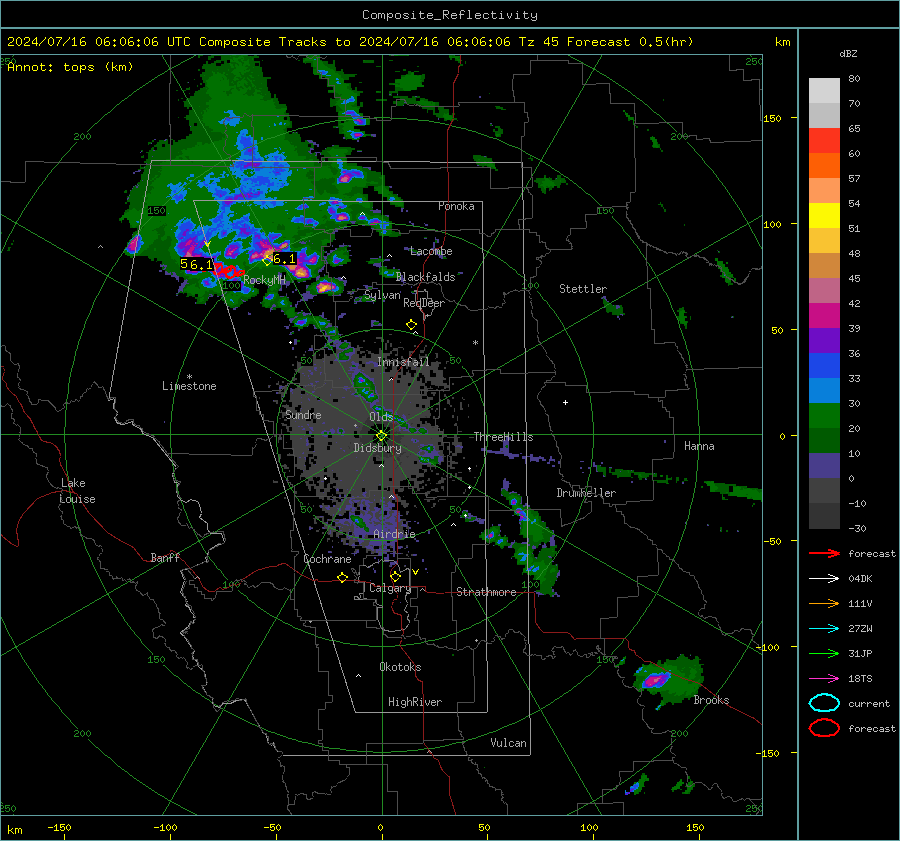Image resolution: width=900 pixels, height=841 pixels.
Task: Click the yellow diamond marker below Cochrane
Action: point(343,577)
